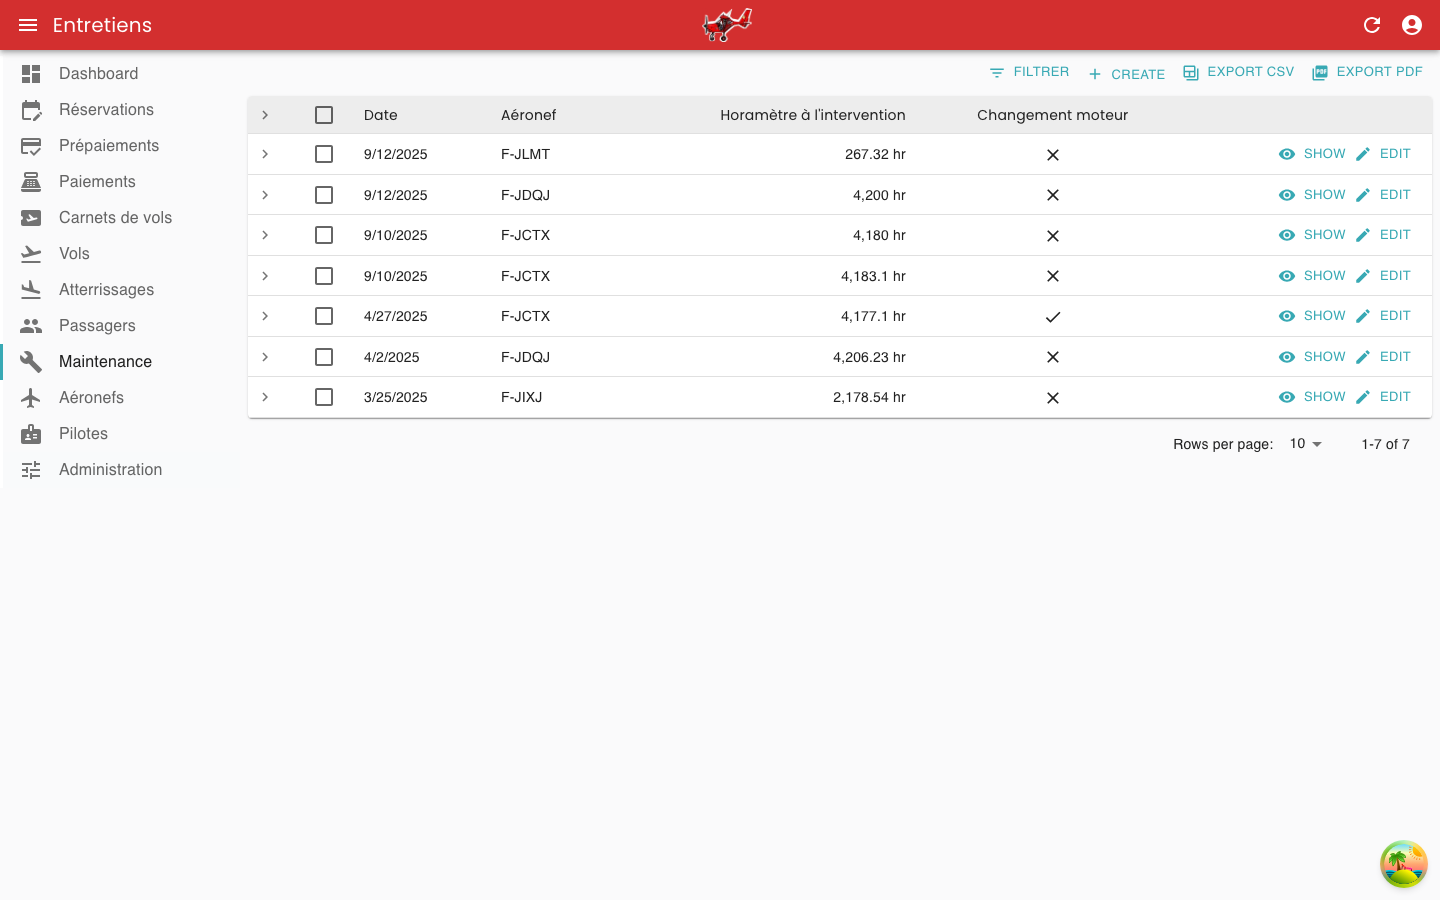Export the list with EXPORT CSV
1440x900 pixels.
(1239, 72)
